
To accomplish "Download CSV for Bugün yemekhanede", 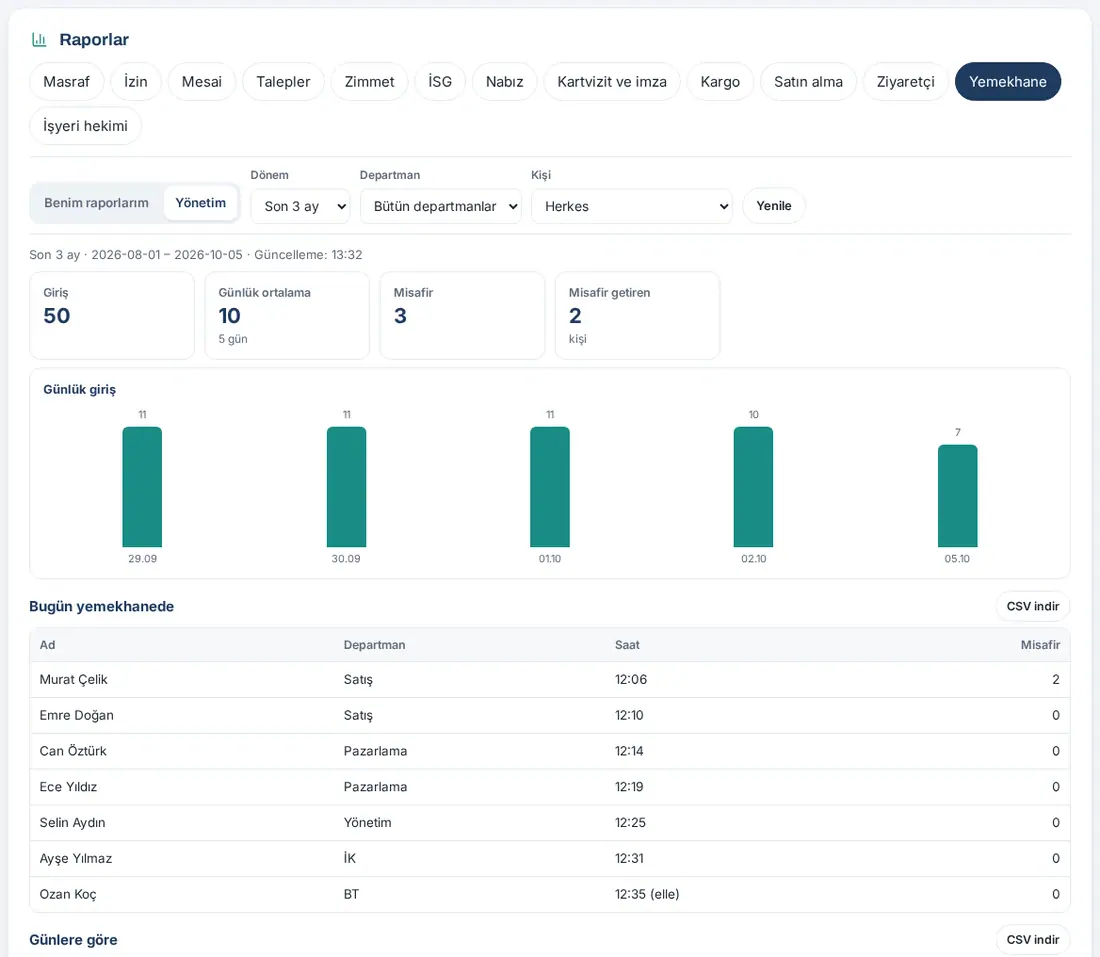I will (x=1033, y=606).
